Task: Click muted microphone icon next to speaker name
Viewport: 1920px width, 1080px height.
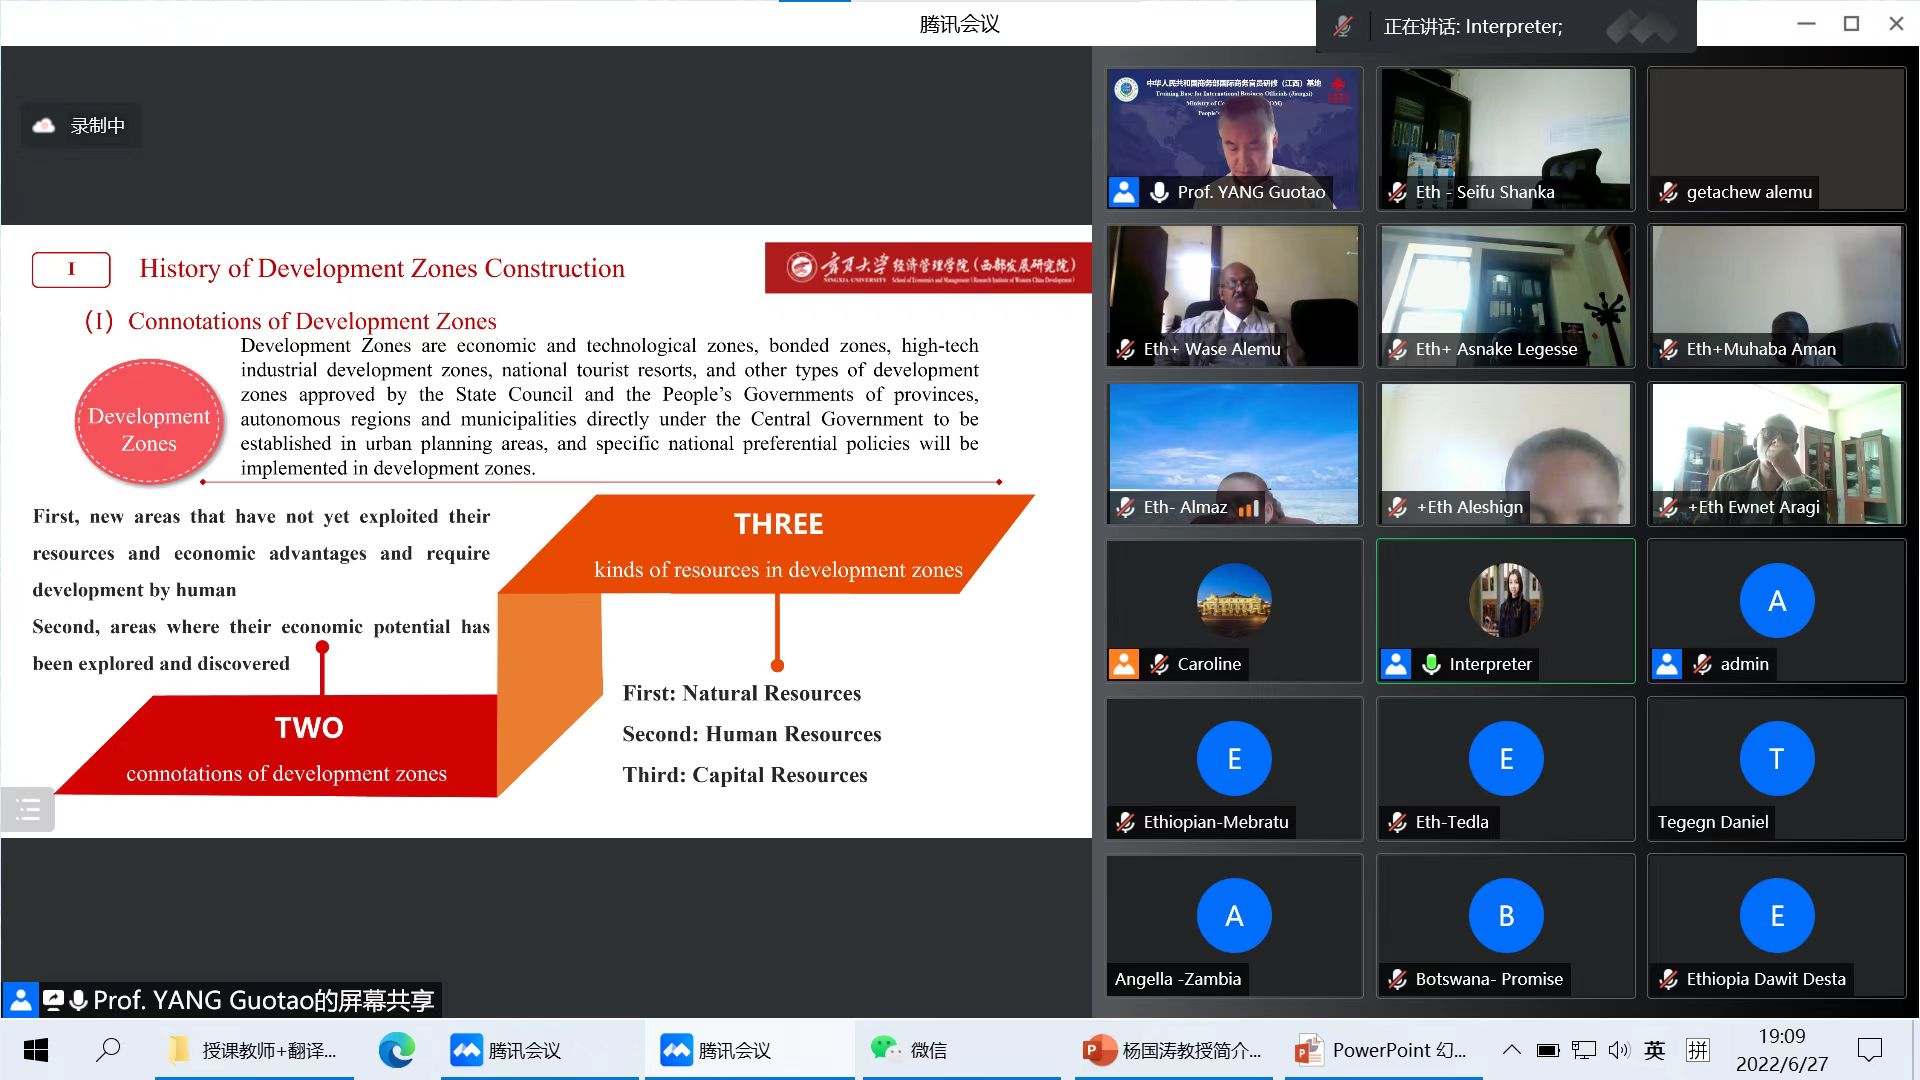Action: pos(1344,26)
